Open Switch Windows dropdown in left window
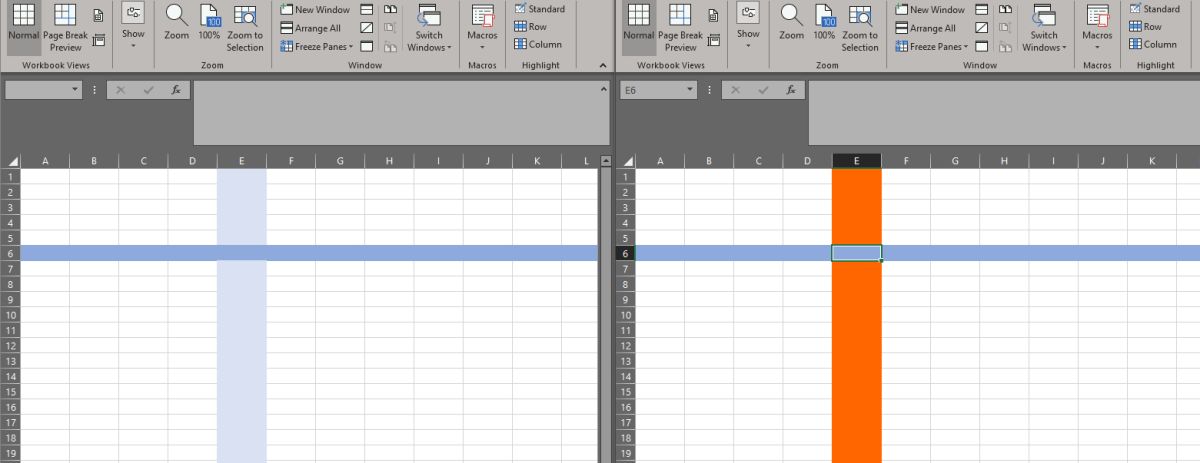The width and height of the screenshot is (1200, 463). [429, 28]
